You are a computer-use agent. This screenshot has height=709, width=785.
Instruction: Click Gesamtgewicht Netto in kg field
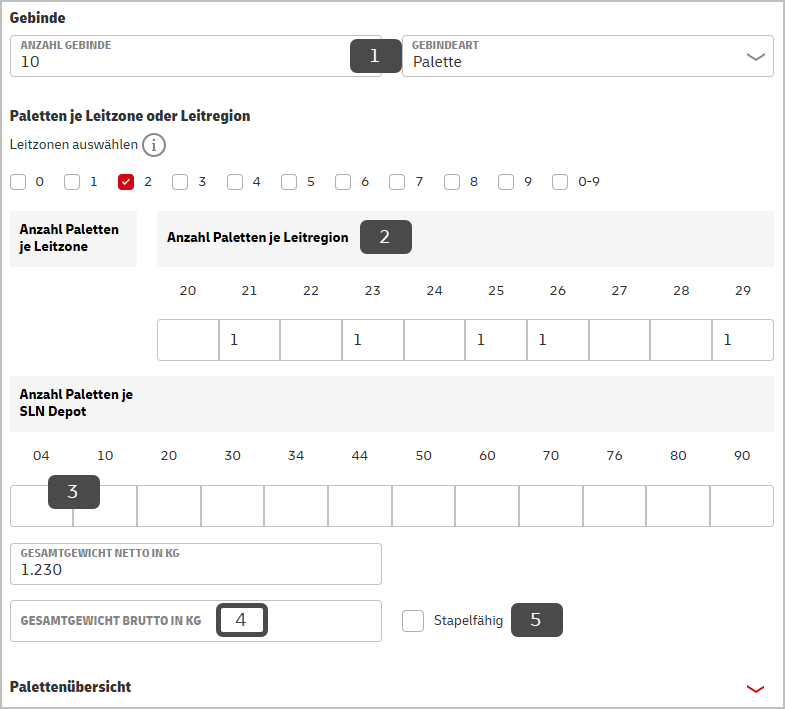click(x=196, y=564)
